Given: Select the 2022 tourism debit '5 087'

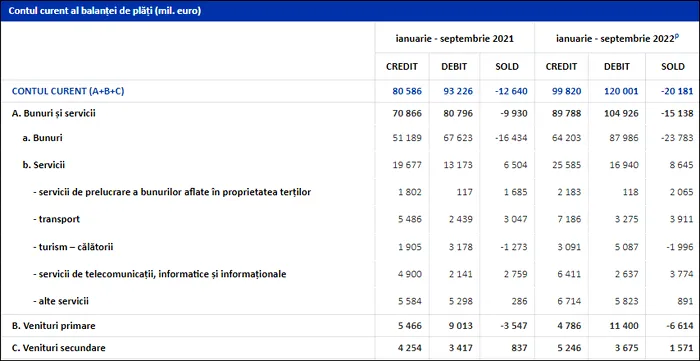Looking at the screenshot, I should (626, 247).
